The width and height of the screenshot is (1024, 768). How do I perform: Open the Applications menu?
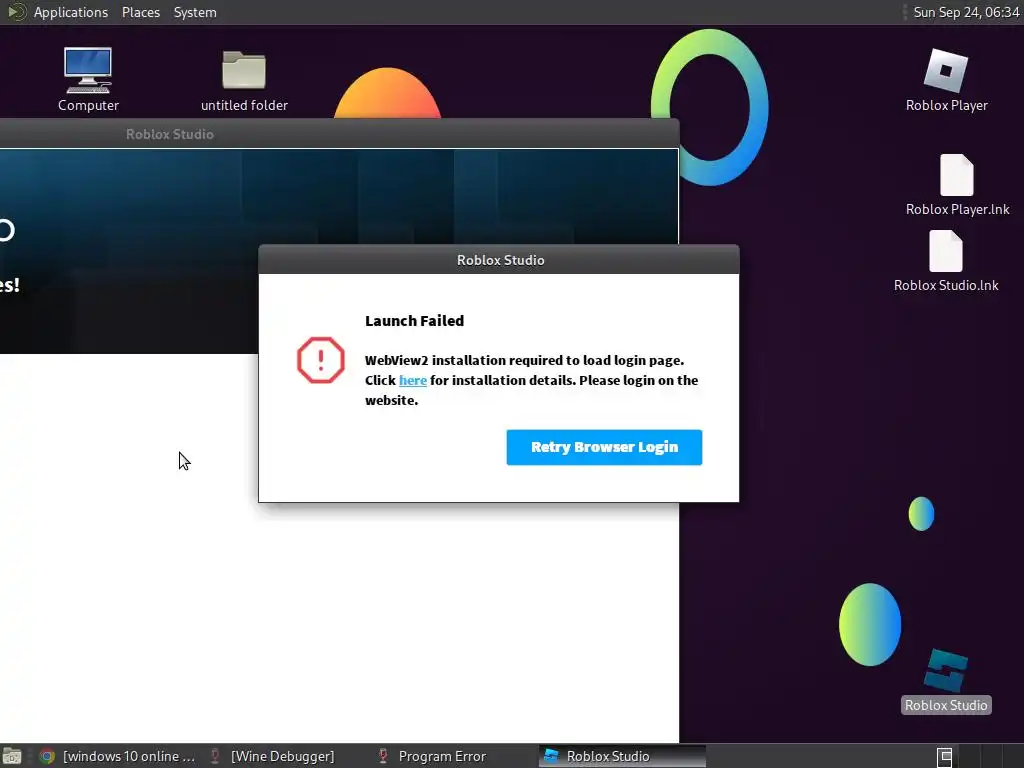(71, 12)
